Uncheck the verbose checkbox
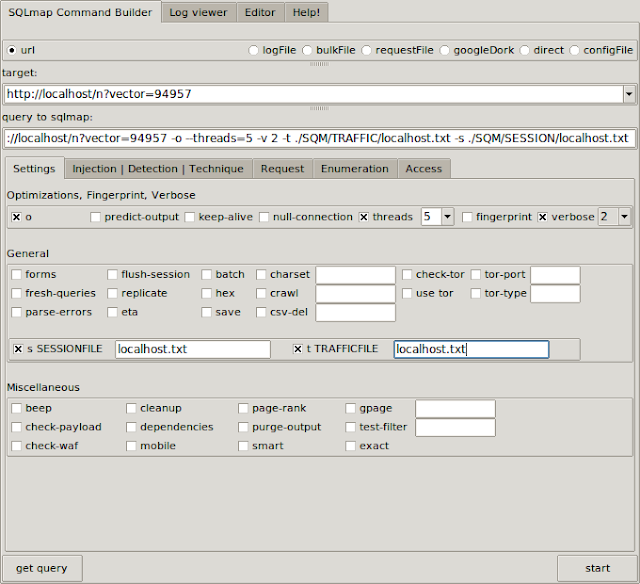This screenshot has width=640, height=584. click(542, 217)
